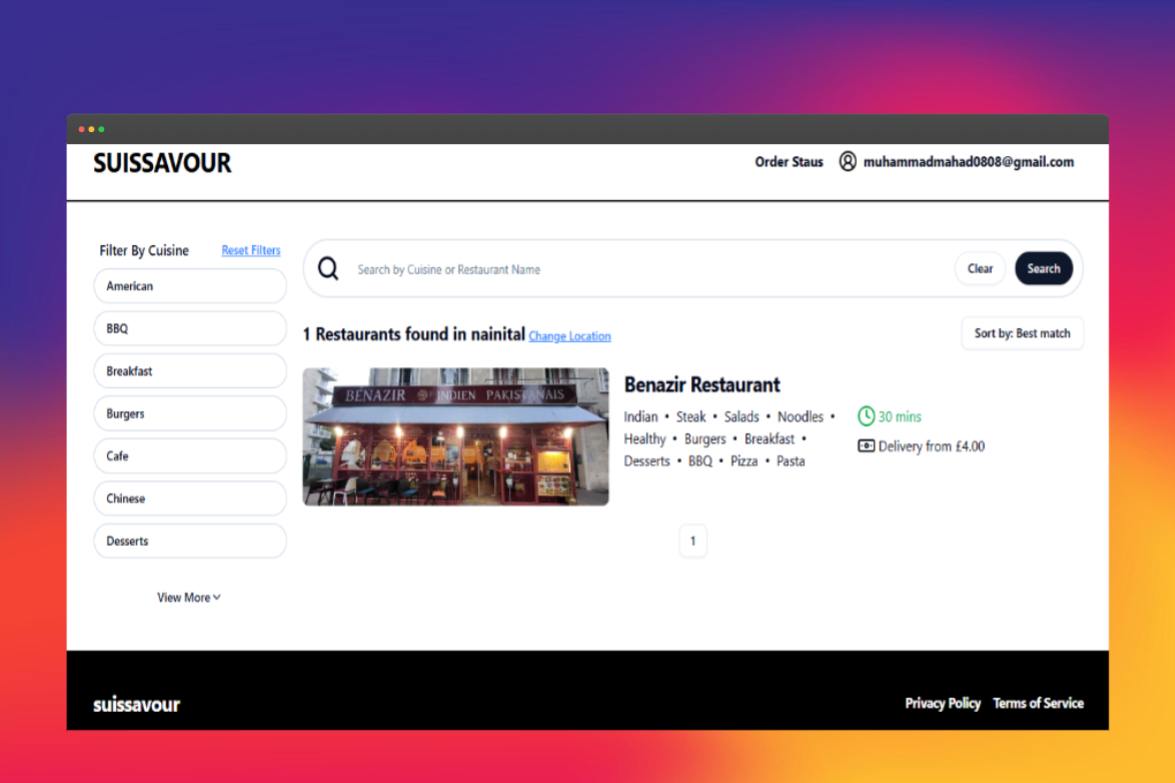This screenshot has height=783, width=1175.
Task: Toggle the Chinese cuisine filter
Action: 190,498
